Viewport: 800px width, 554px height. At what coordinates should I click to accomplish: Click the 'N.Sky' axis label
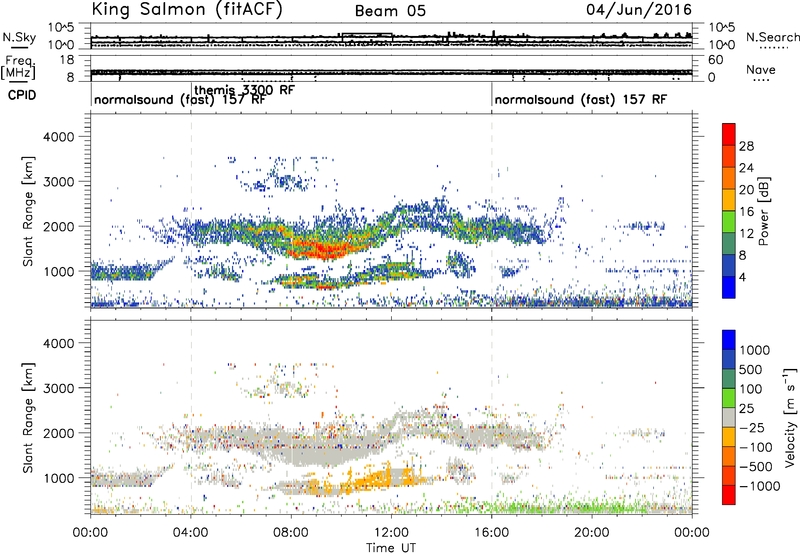pos(19,37)
